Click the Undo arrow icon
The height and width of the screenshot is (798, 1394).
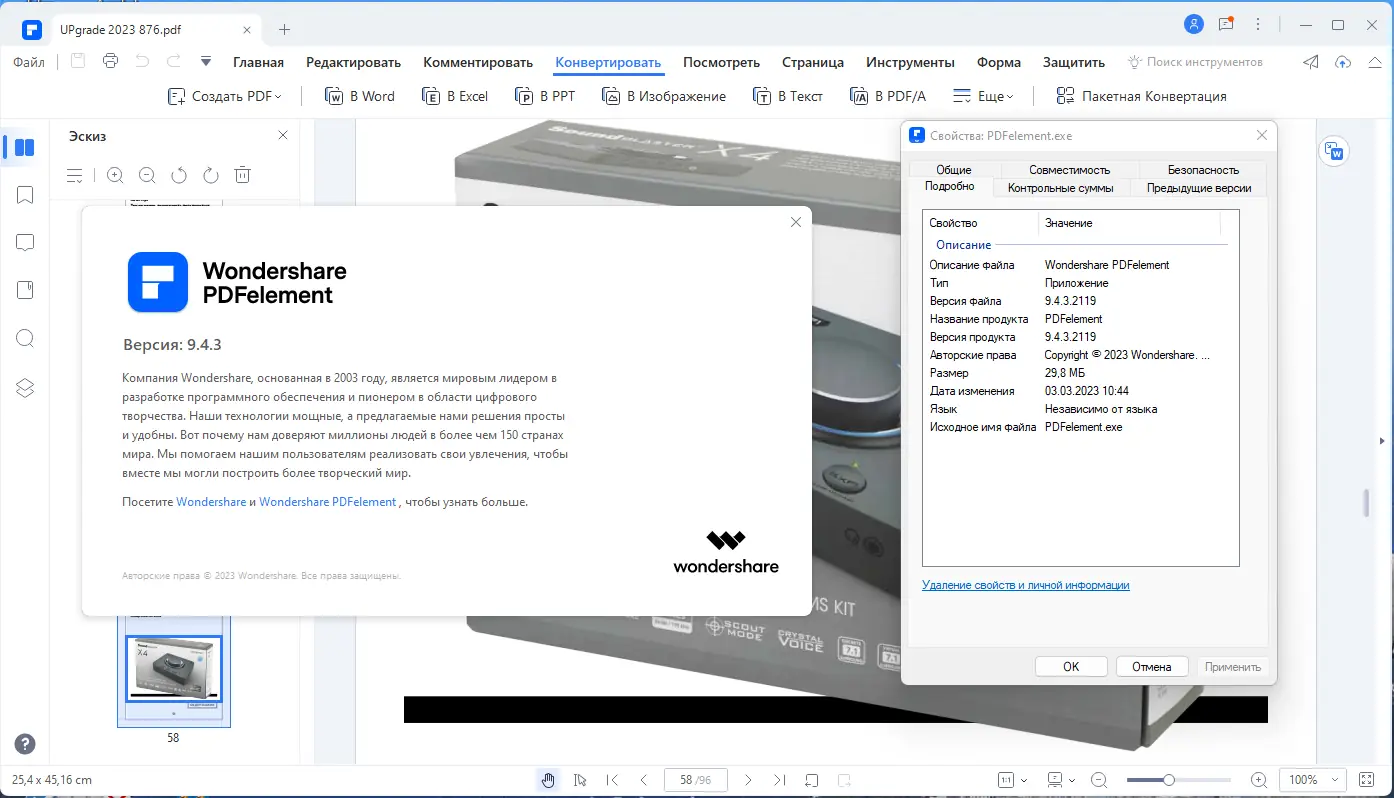click(x=142, y=62)
